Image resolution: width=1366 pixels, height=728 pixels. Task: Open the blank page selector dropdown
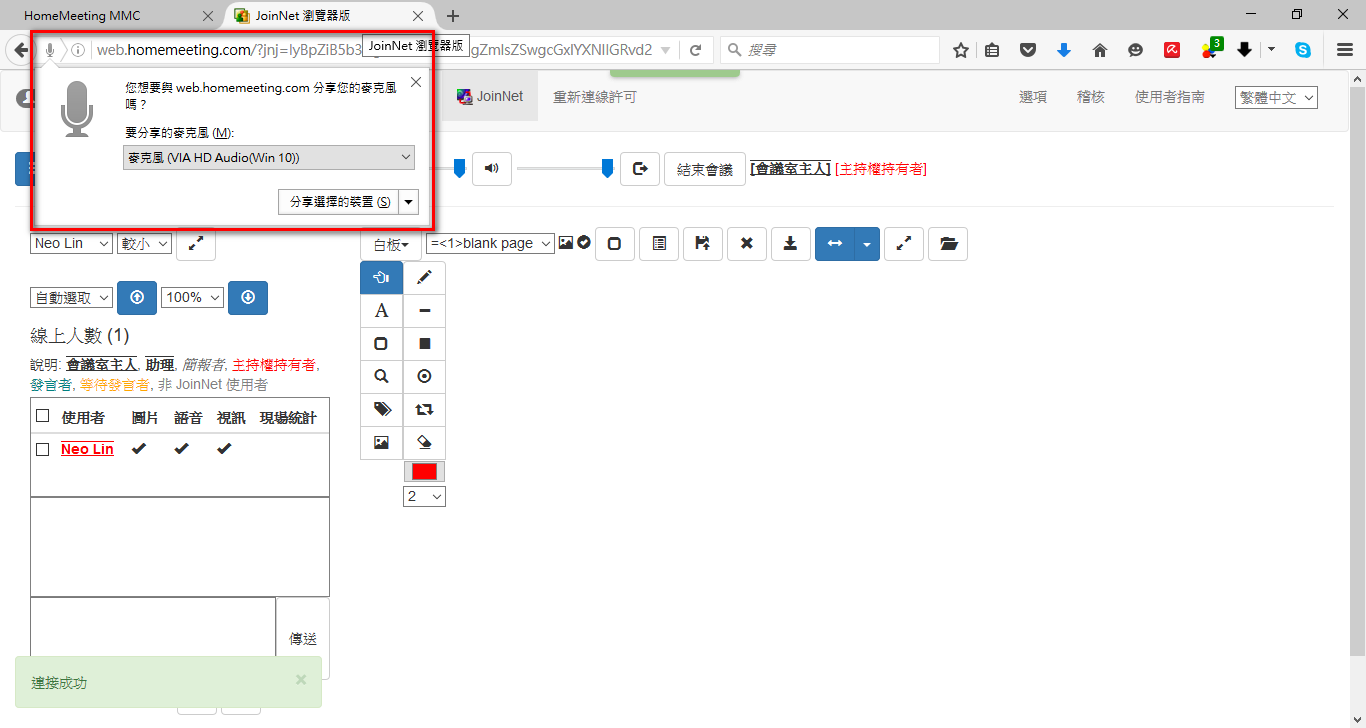(x=490, y=243)
